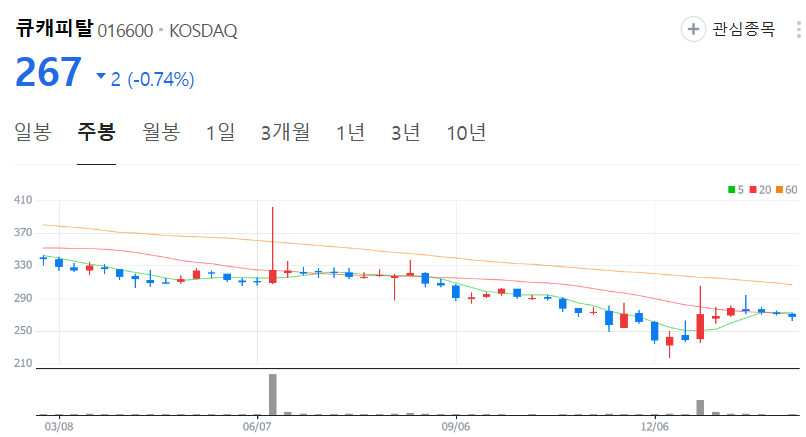Open the vertical dots more menu
Viewport: 806px width, 437px height.
(798, 29)
